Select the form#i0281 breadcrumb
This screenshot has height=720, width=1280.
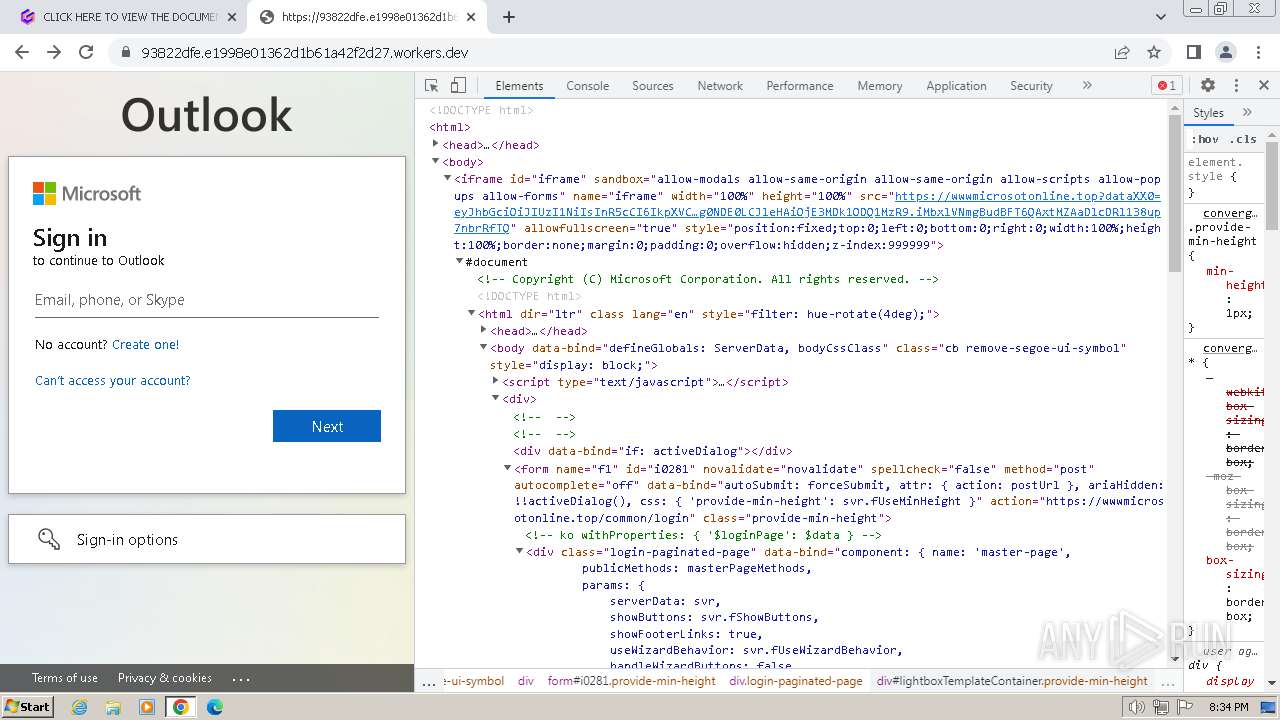[x=631, y=681]
